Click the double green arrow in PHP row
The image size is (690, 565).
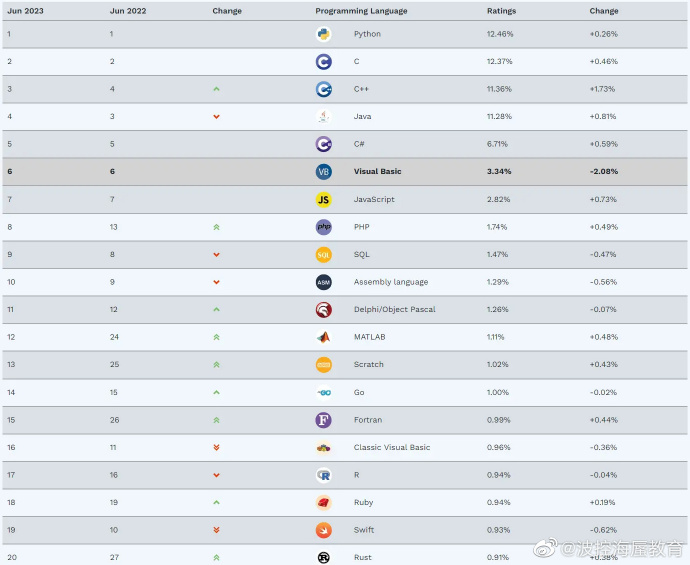coord(216,227)
